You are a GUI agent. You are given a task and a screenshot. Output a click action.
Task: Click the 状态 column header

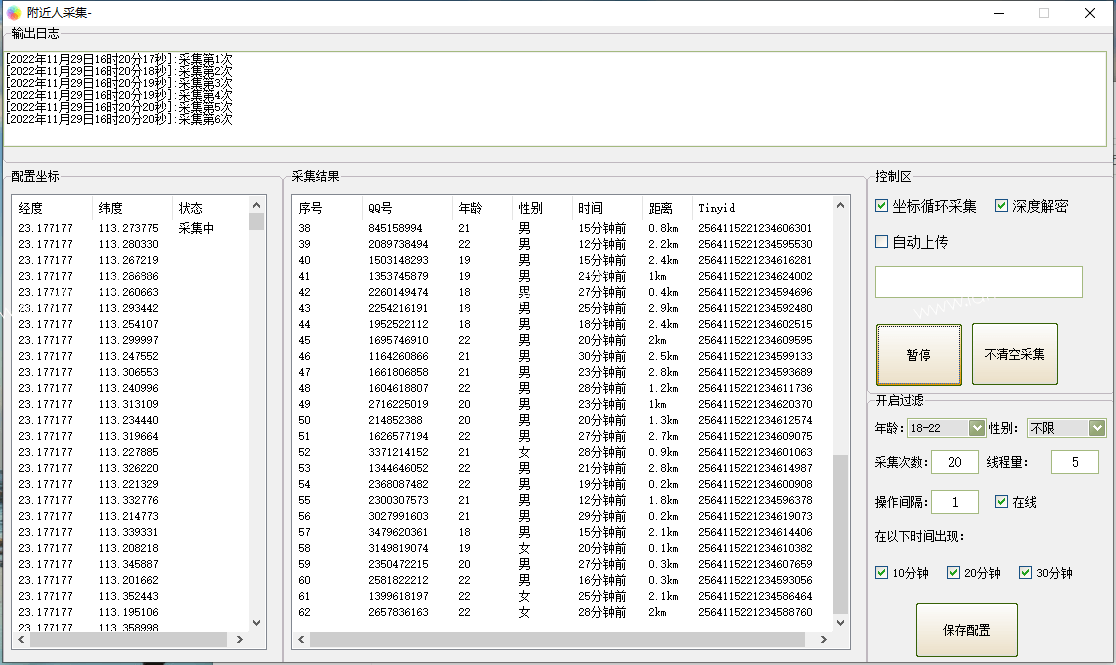pyautogui.click(x=211, y=208)
